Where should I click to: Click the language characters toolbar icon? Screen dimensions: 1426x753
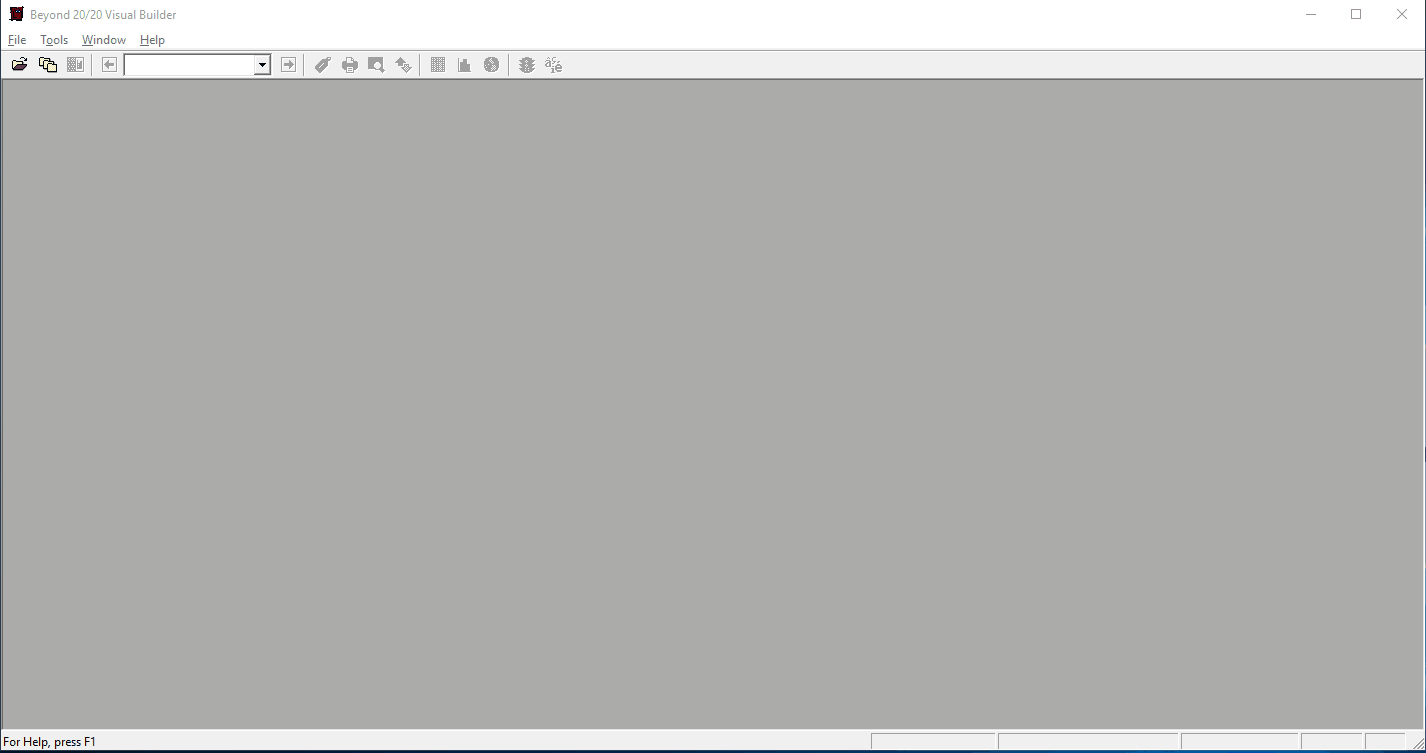554,65
